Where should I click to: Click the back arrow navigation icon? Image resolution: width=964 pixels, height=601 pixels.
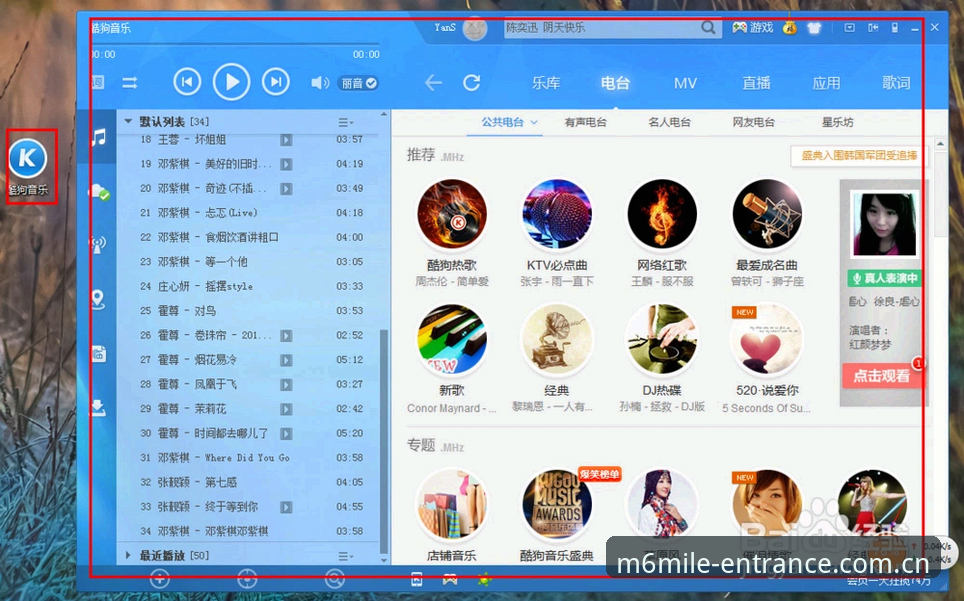(433, 82)
